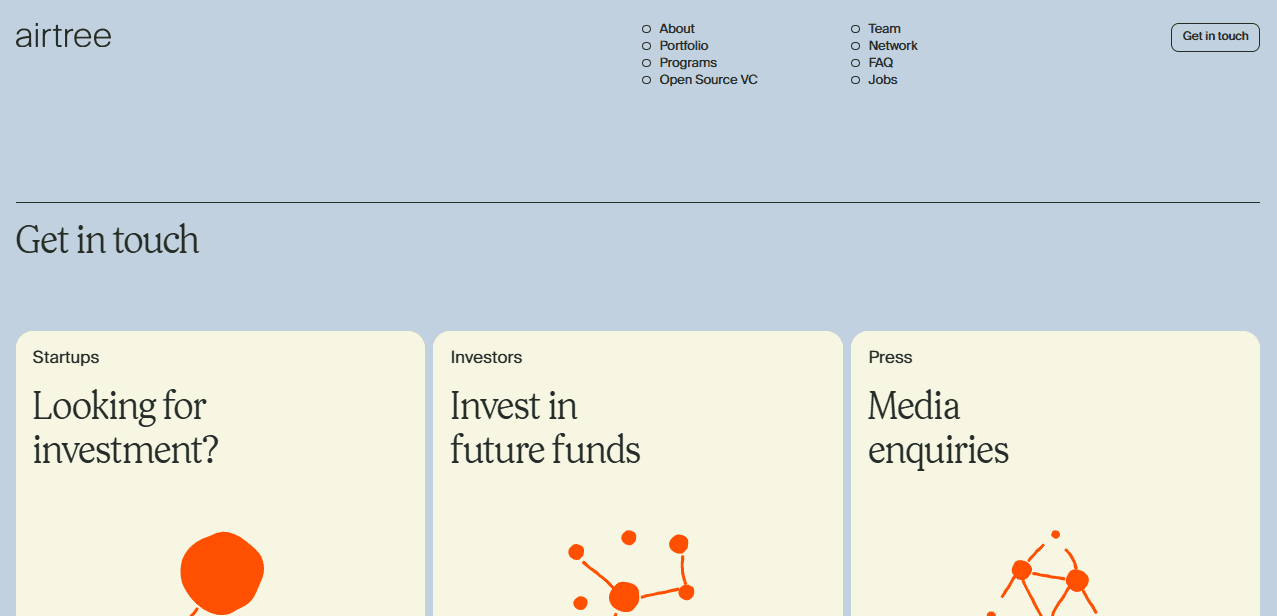The image size is (1277, 616).
Task: Click the circle bullet beside Jobs
Action: (855, 80)
